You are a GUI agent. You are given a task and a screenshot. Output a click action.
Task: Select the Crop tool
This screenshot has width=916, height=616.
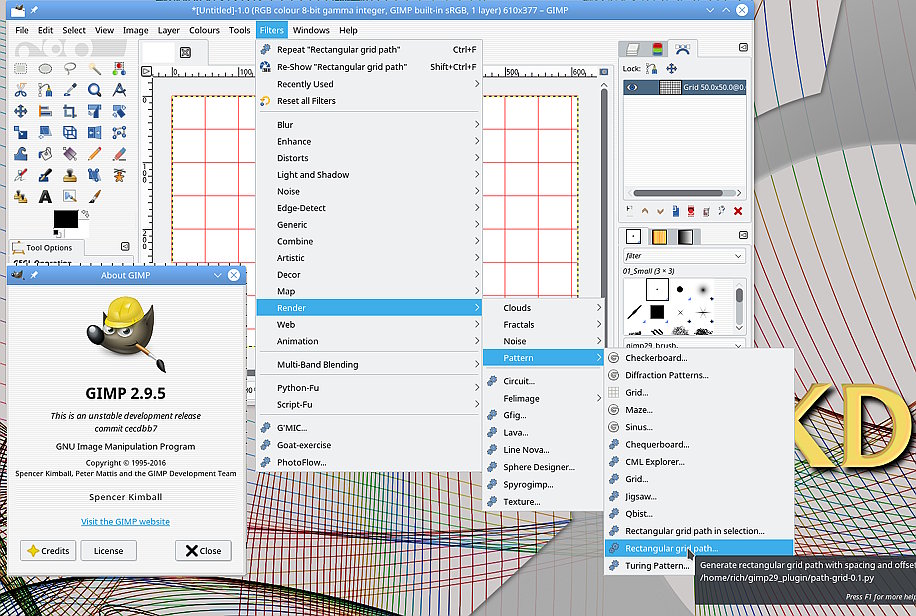point(70,111)
